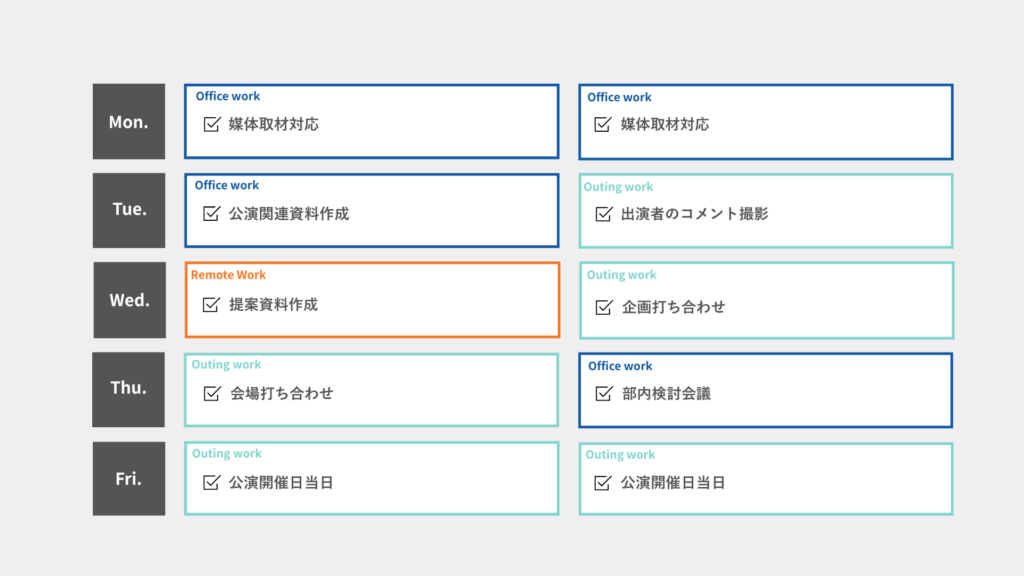Select the Tue. day block

[129, 210]
